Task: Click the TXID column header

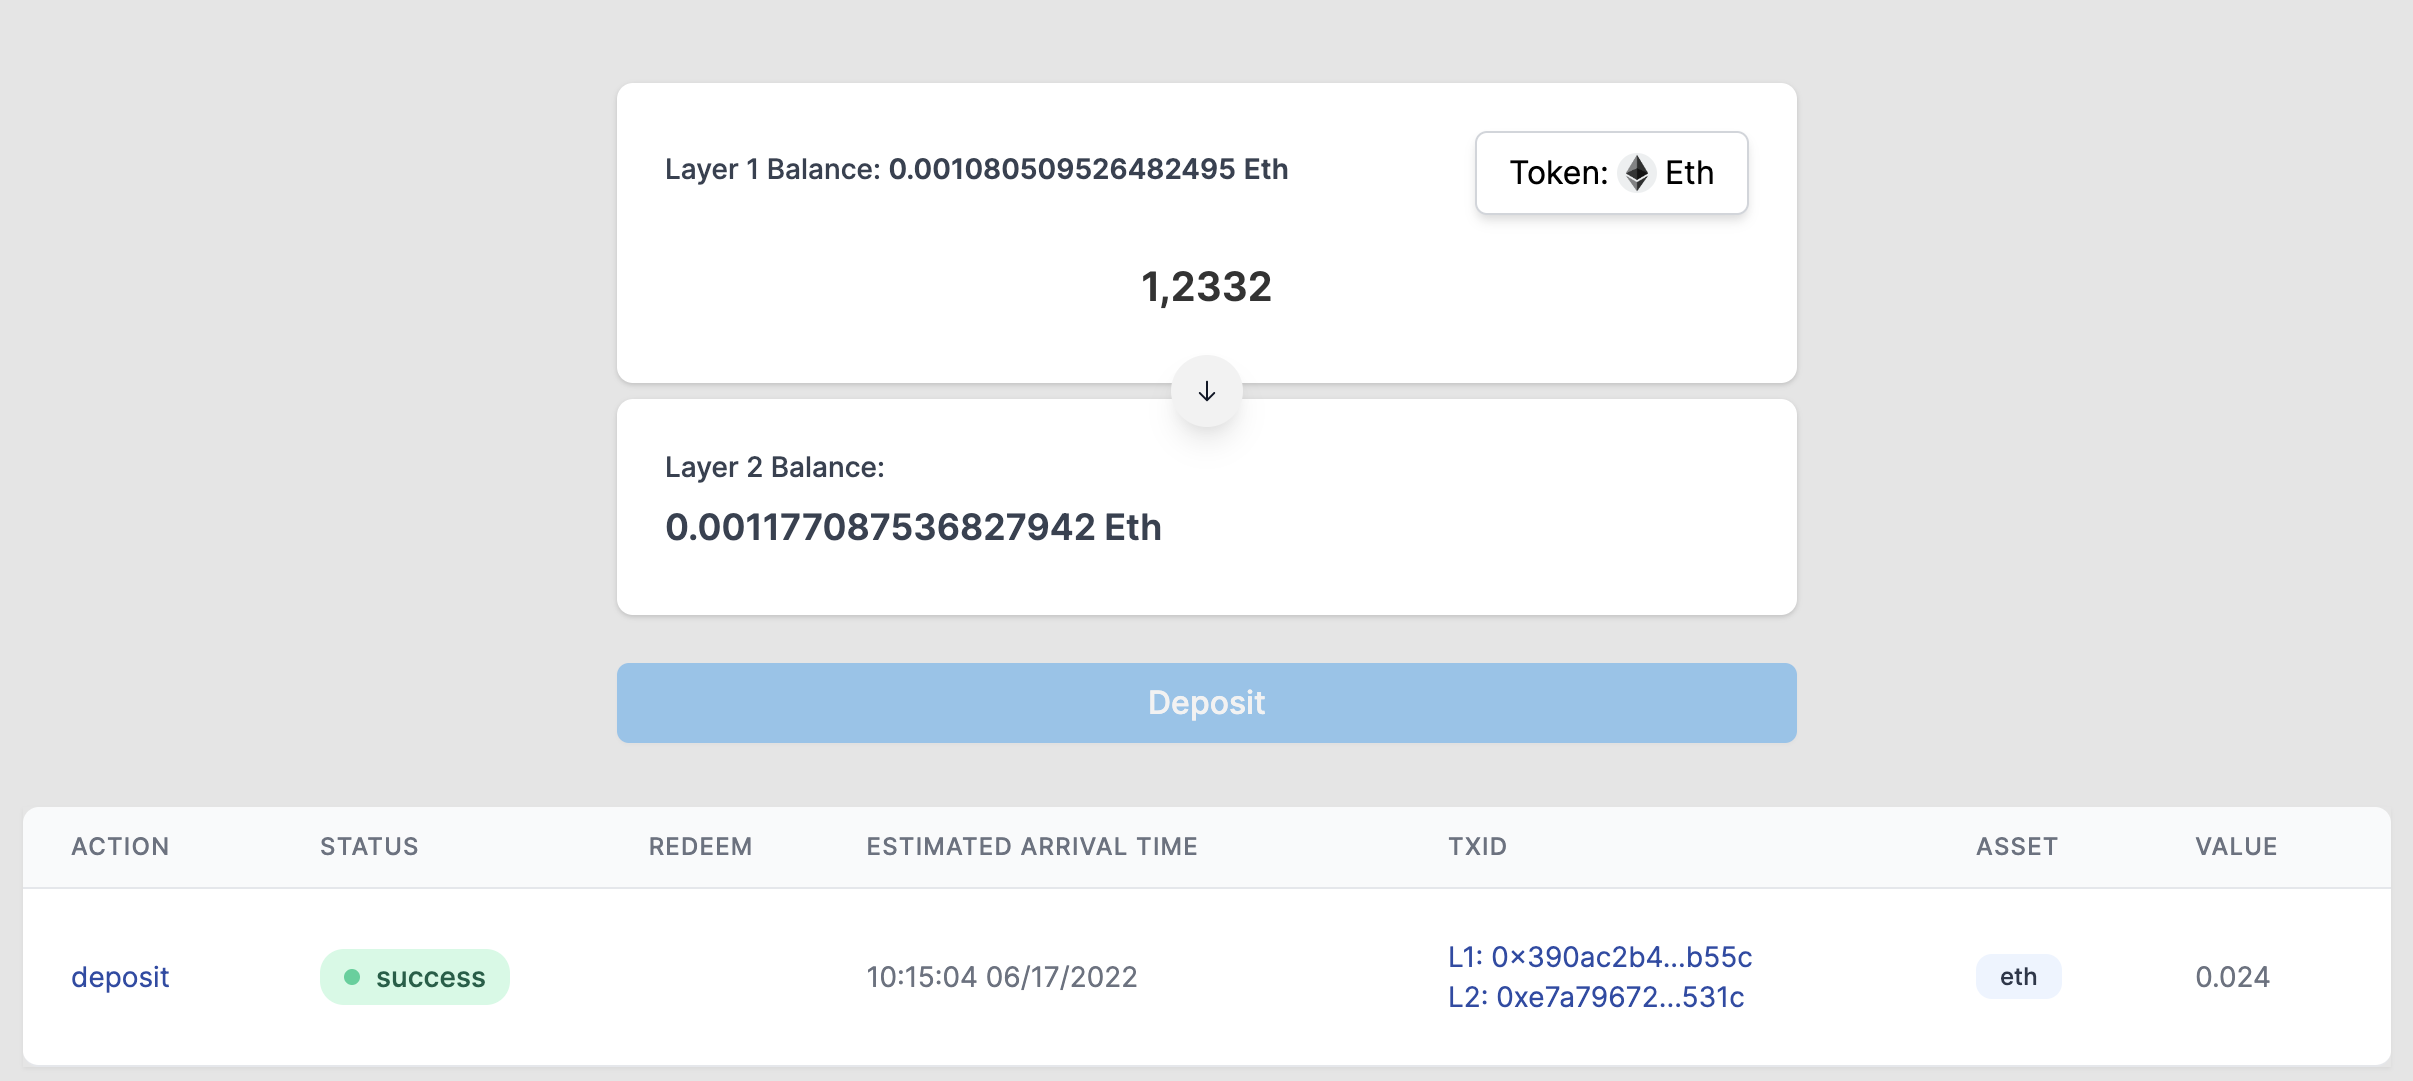Action: pos(1477,846)
